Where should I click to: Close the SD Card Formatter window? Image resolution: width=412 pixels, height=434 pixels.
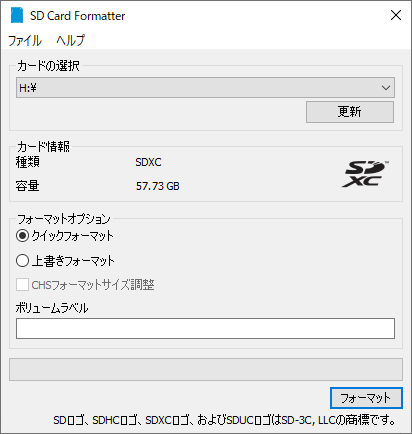[396, 15]
